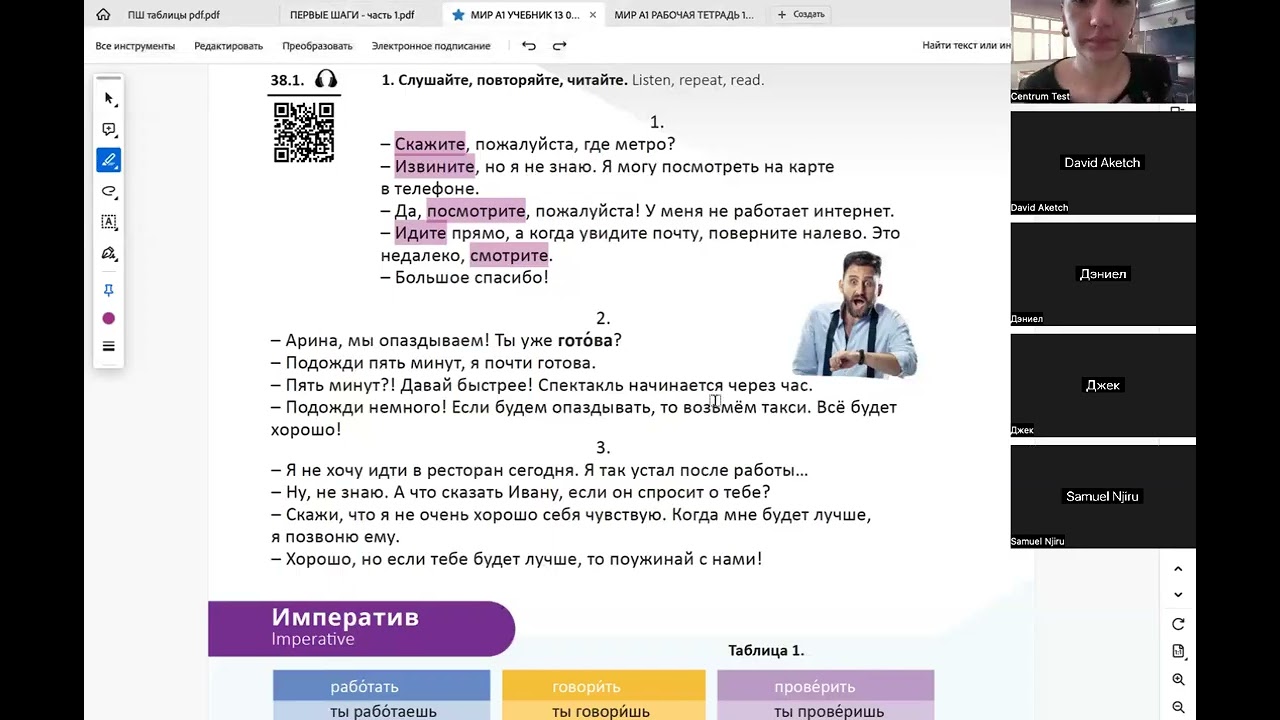
Task: Click the проверить table header
Action: (826, 686)
